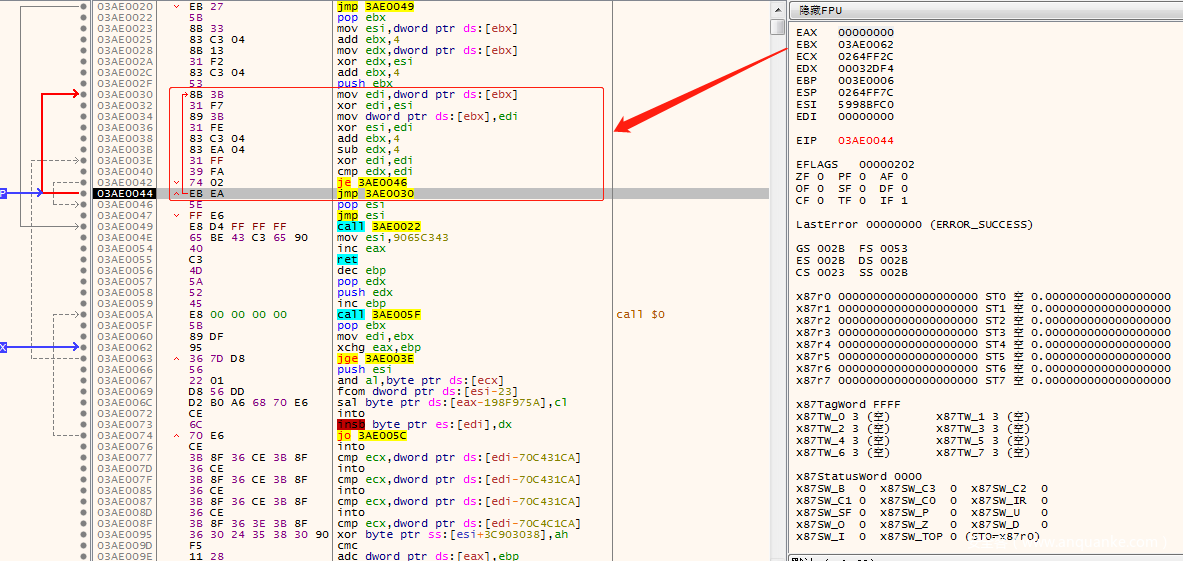This screenshot has height=561, width=1183.
Task: Click breakpoint dot at address 03AE0055
Action: point(83,259)
